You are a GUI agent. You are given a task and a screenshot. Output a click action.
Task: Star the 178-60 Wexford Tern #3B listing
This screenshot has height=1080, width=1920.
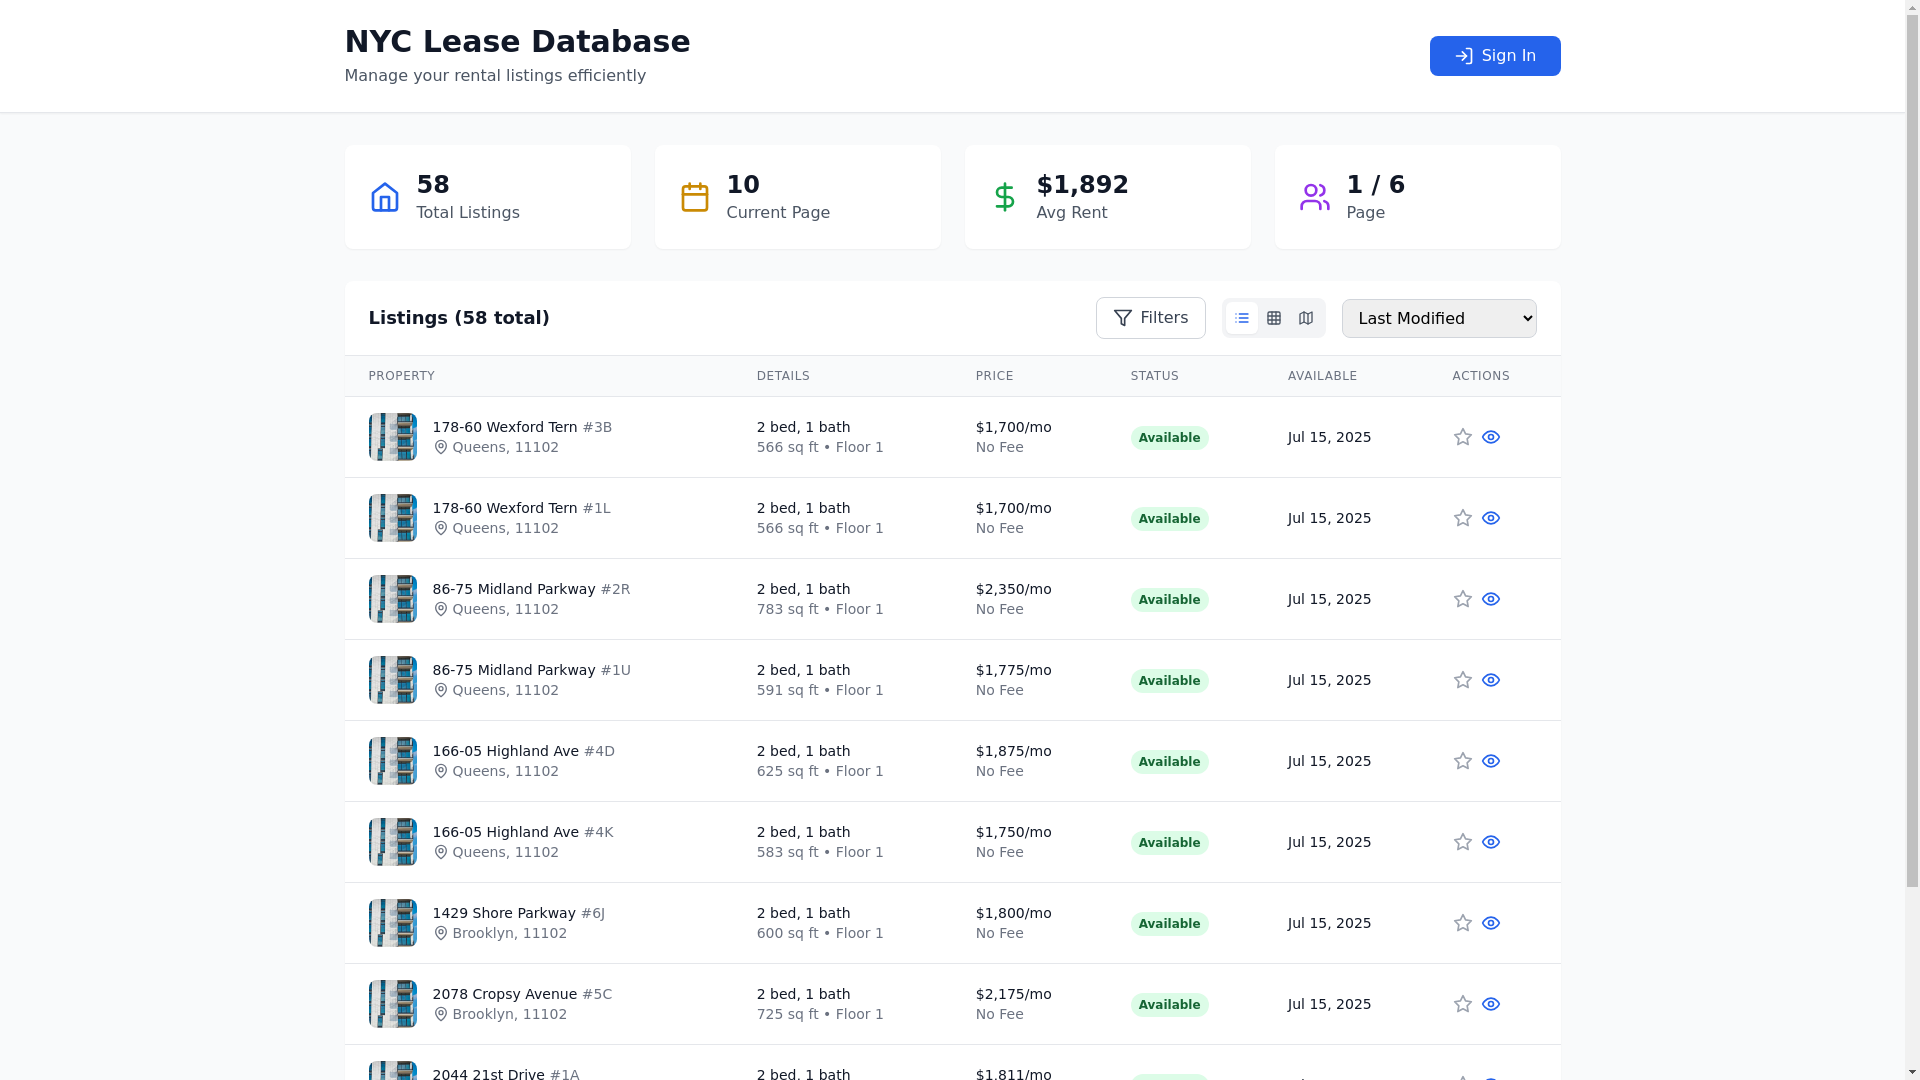click(1463, 437)
